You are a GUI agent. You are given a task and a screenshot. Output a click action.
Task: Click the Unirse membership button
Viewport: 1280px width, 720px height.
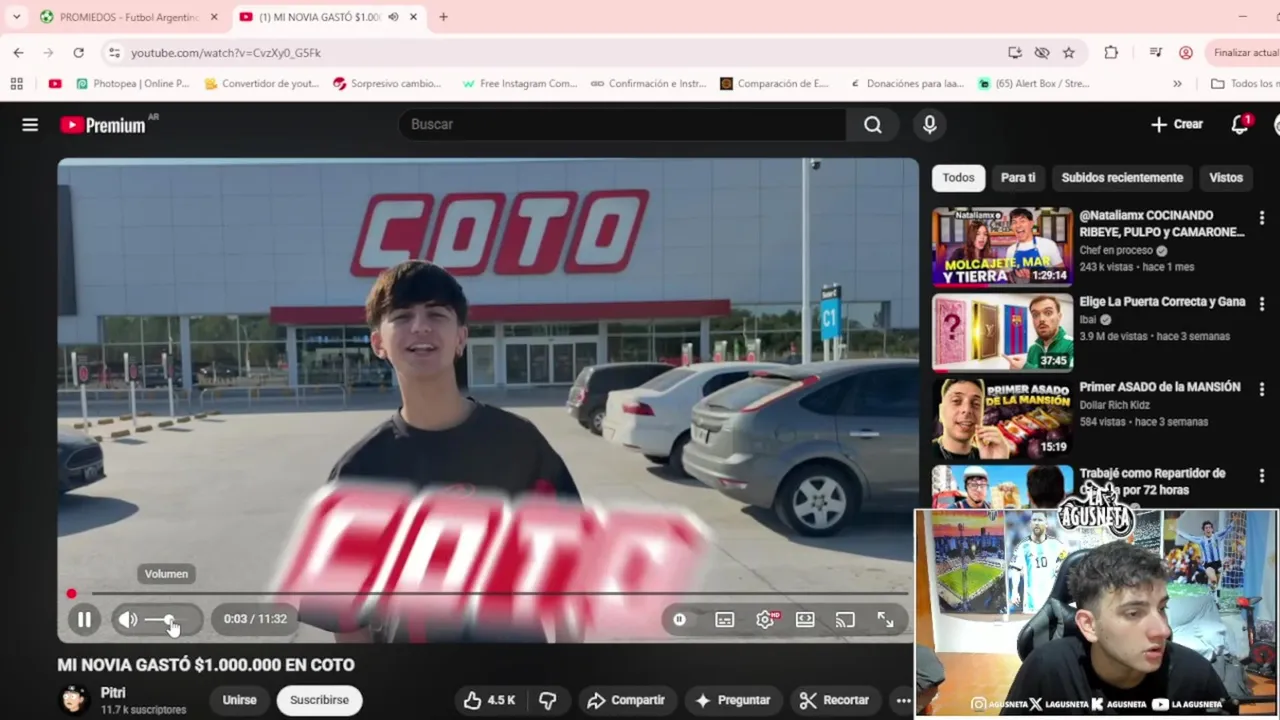point(239,700)
